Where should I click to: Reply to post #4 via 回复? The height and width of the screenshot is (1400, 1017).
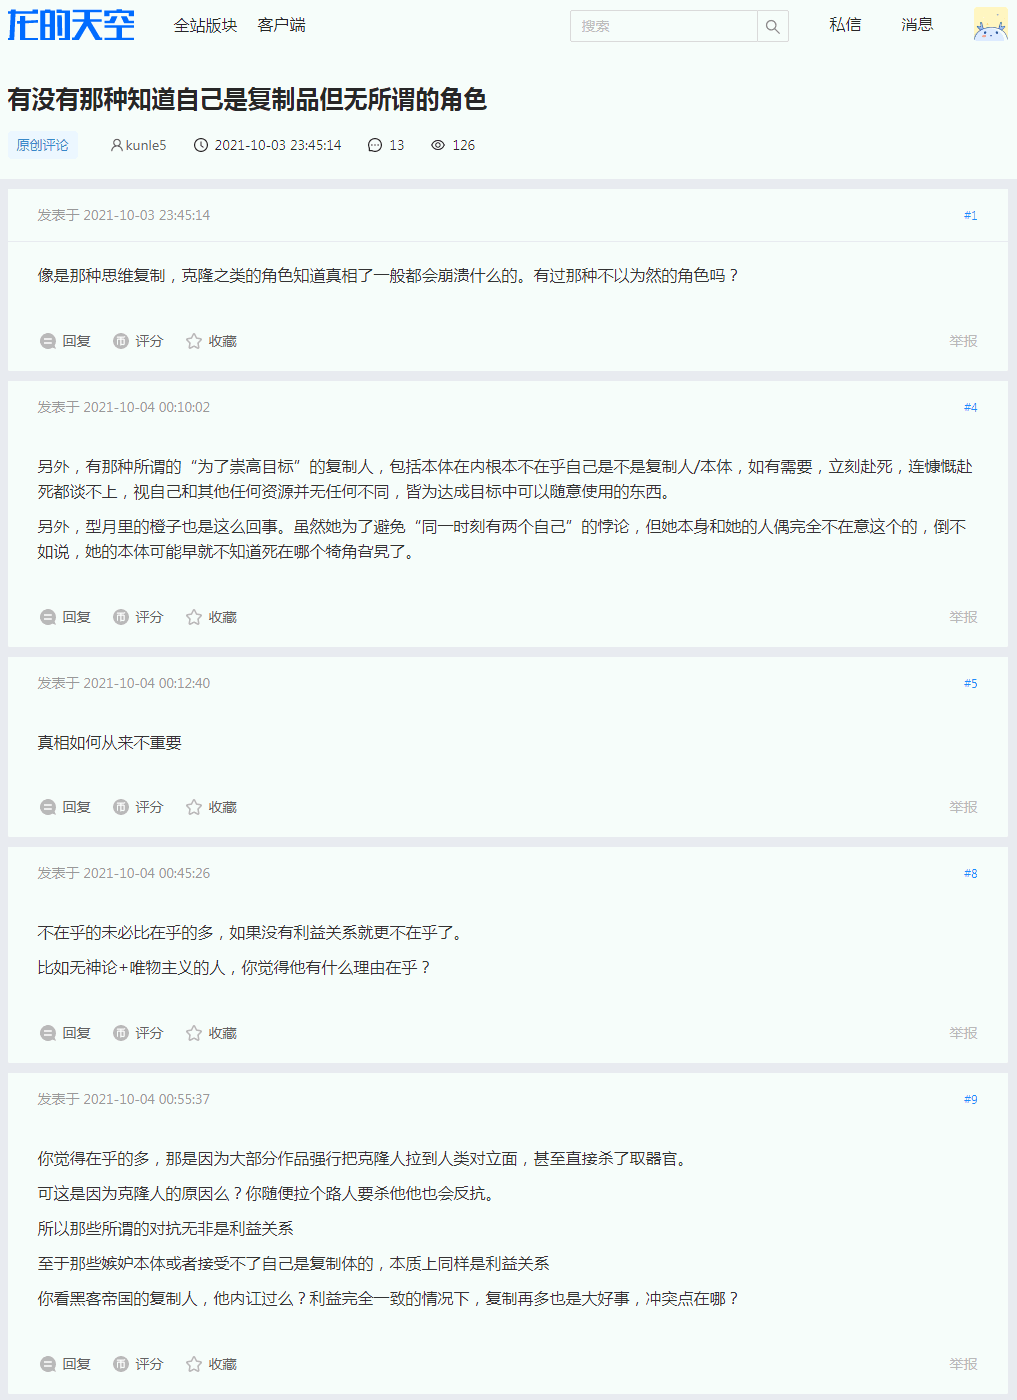[65, 617]
